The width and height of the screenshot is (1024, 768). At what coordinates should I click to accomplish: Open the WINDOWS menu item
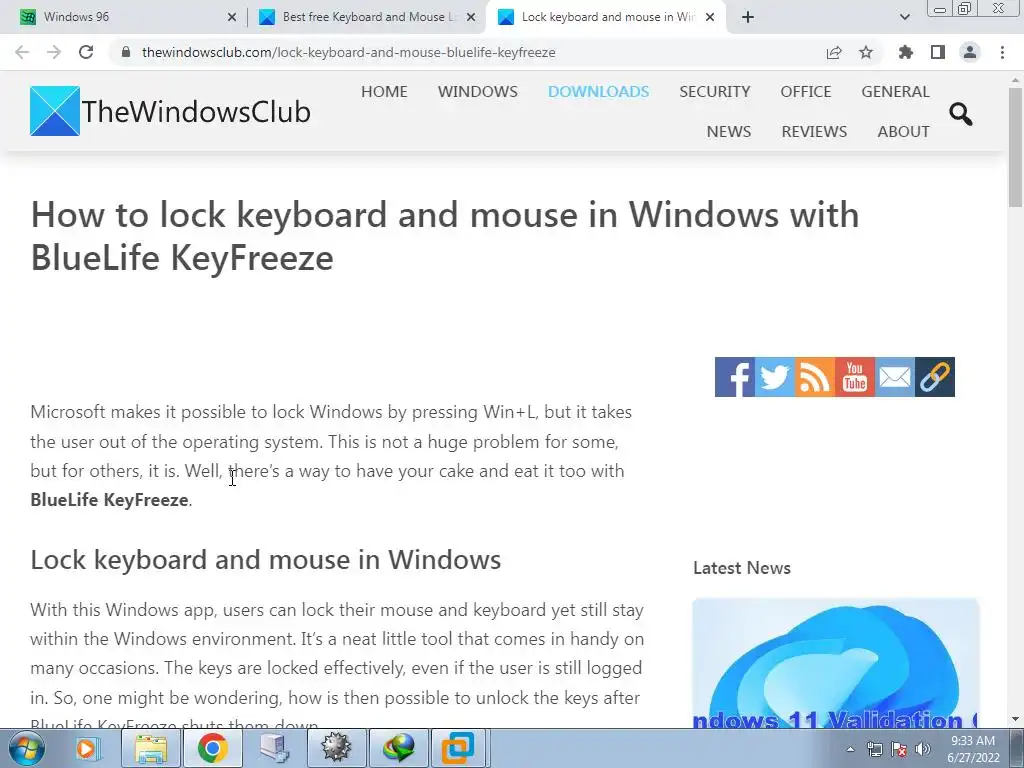tap(477, 91)
